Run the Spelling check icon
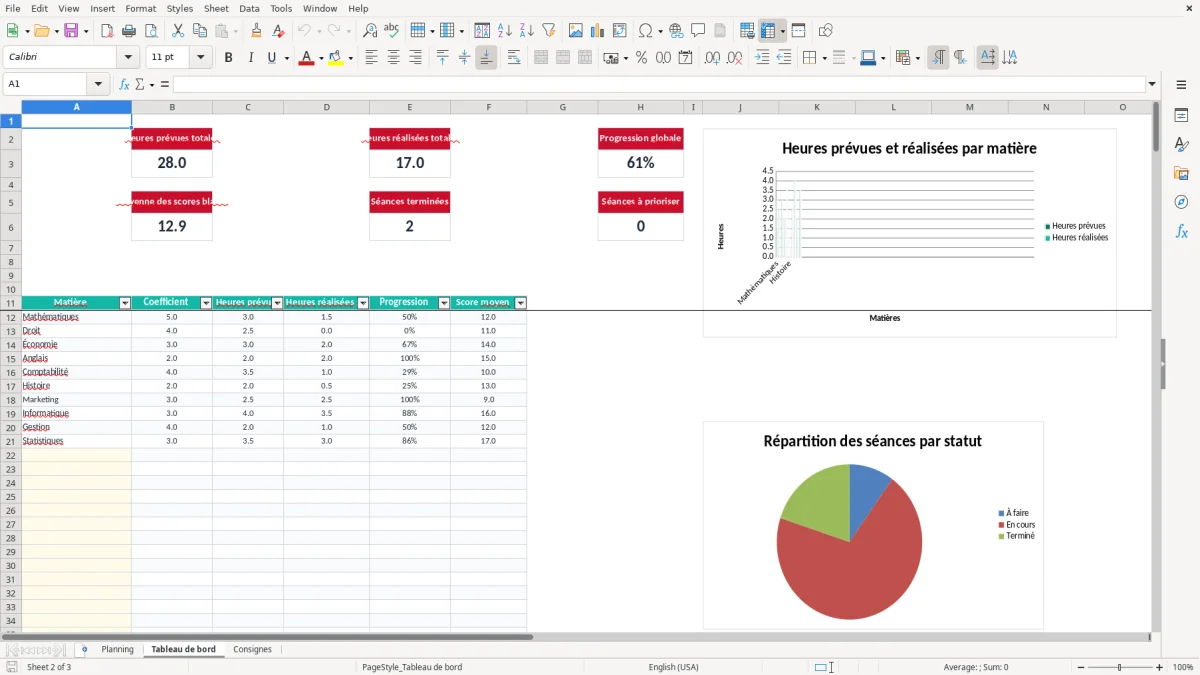This screenshot has height=675, width=1200. pyautogui.click(x=392, y=31)
